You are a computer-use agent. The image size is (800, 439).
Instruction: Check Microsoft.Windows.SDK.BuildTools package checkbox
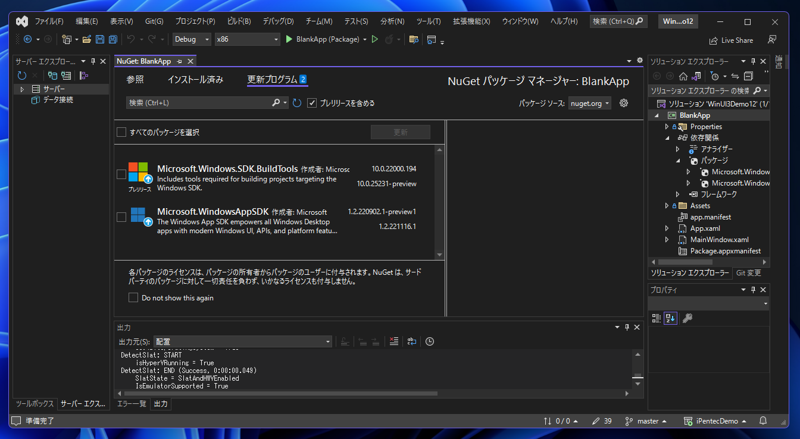point(121,174)
